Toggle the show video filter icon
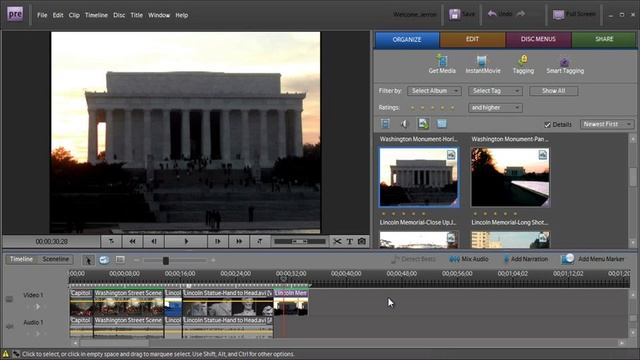The height and width of the screenshot is (360, 640). [x=385, y=124]
